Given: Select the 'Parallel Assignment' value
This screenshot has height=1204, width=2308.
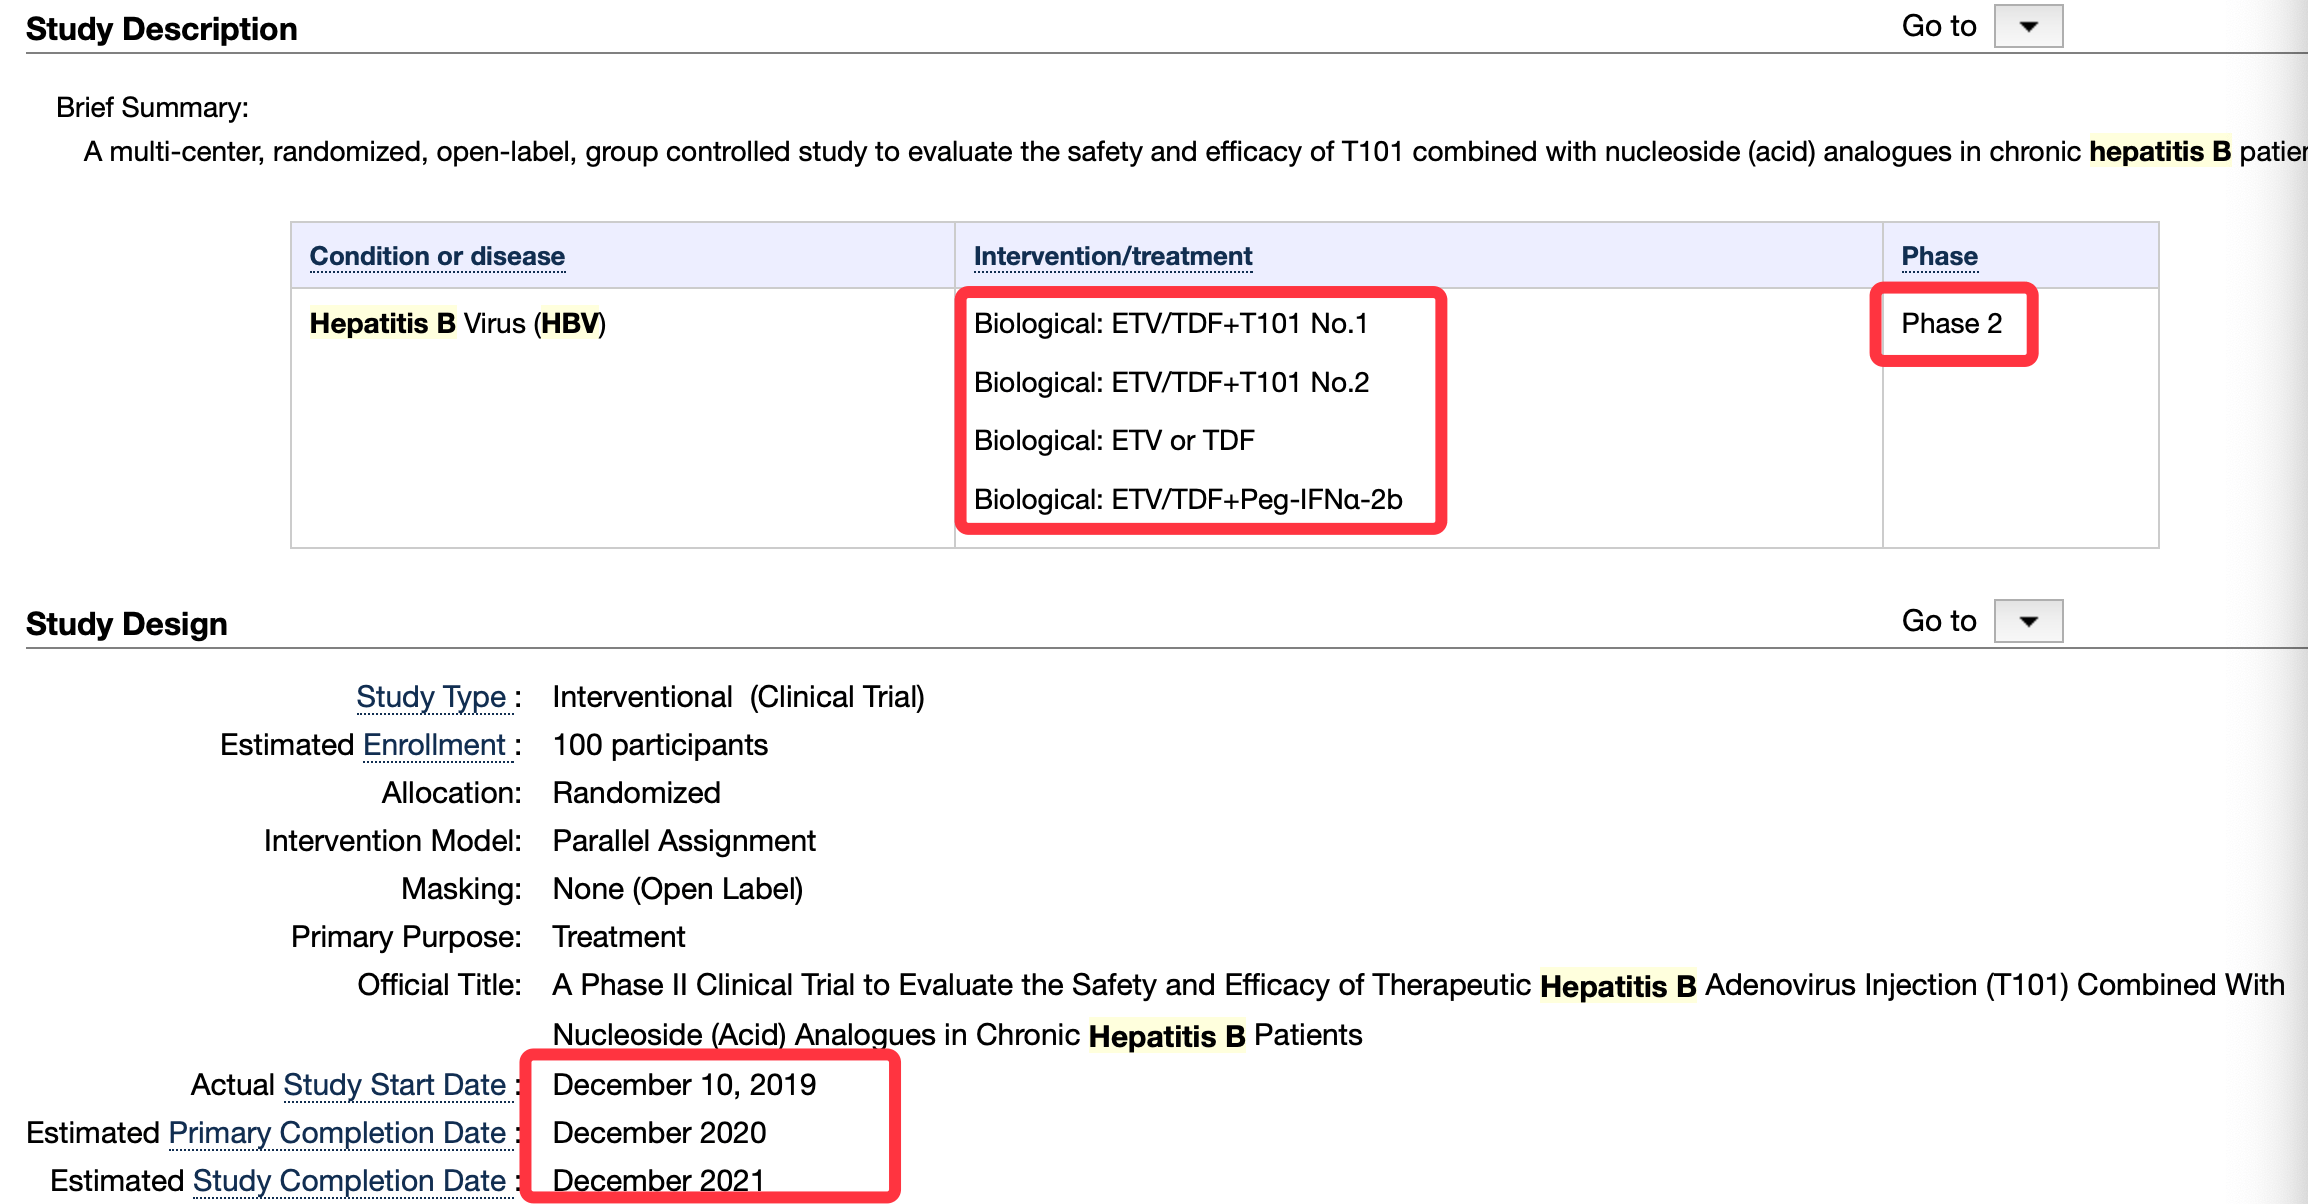Looking at the screenshot, I should pyautogui.click(x=684, y=841).
